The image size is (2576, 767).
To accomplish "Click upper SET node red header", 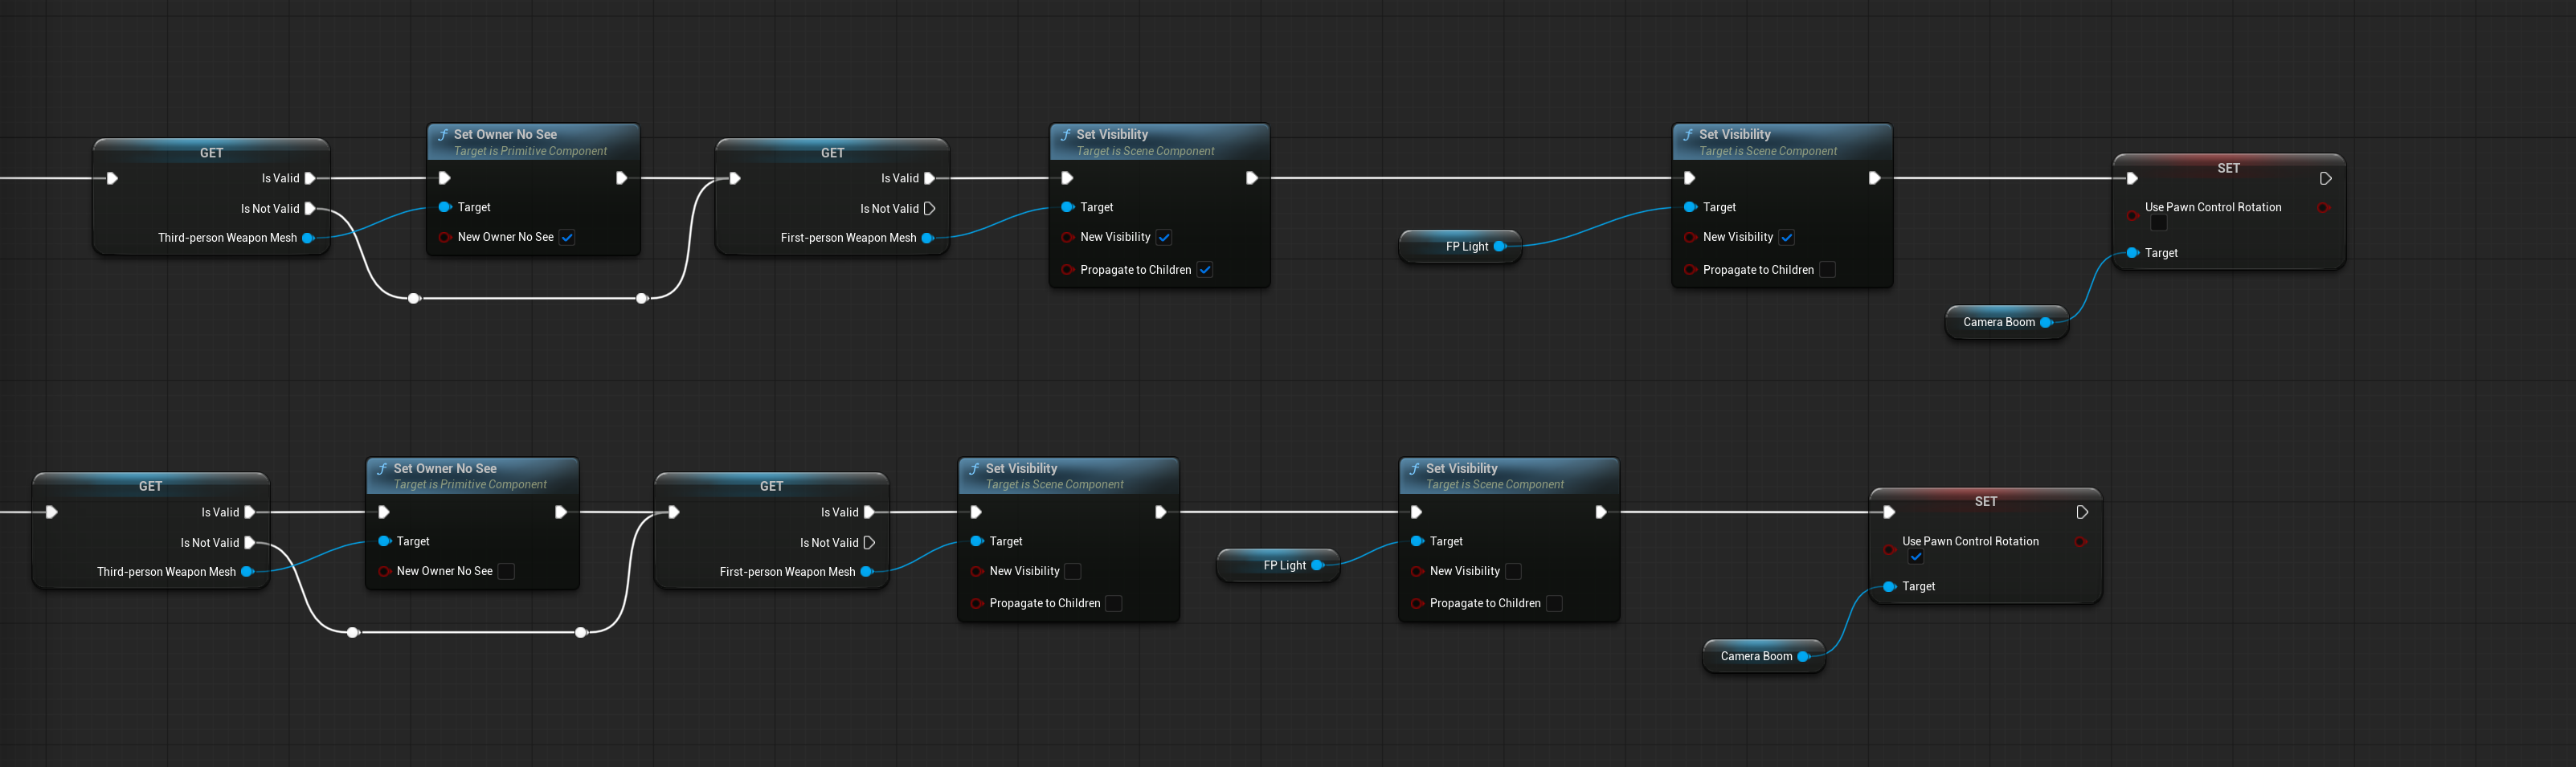I will 2229,168.
